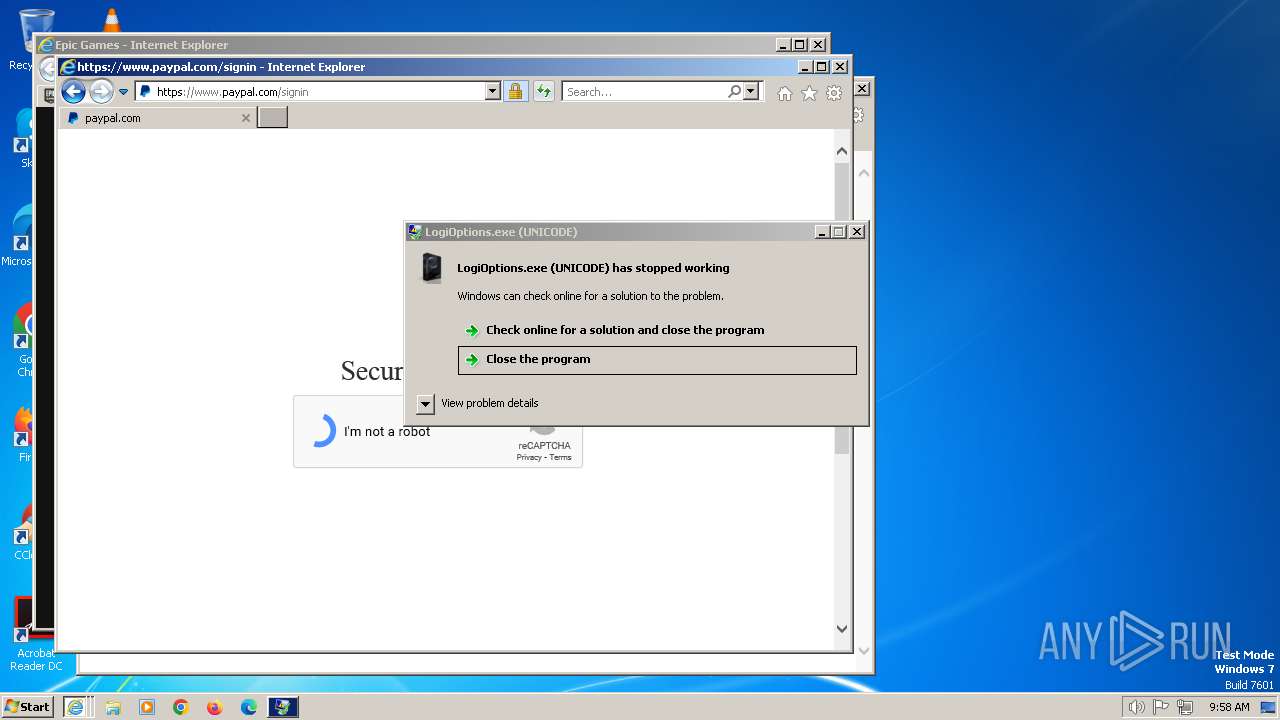Select the paypal.com tab

156,118
